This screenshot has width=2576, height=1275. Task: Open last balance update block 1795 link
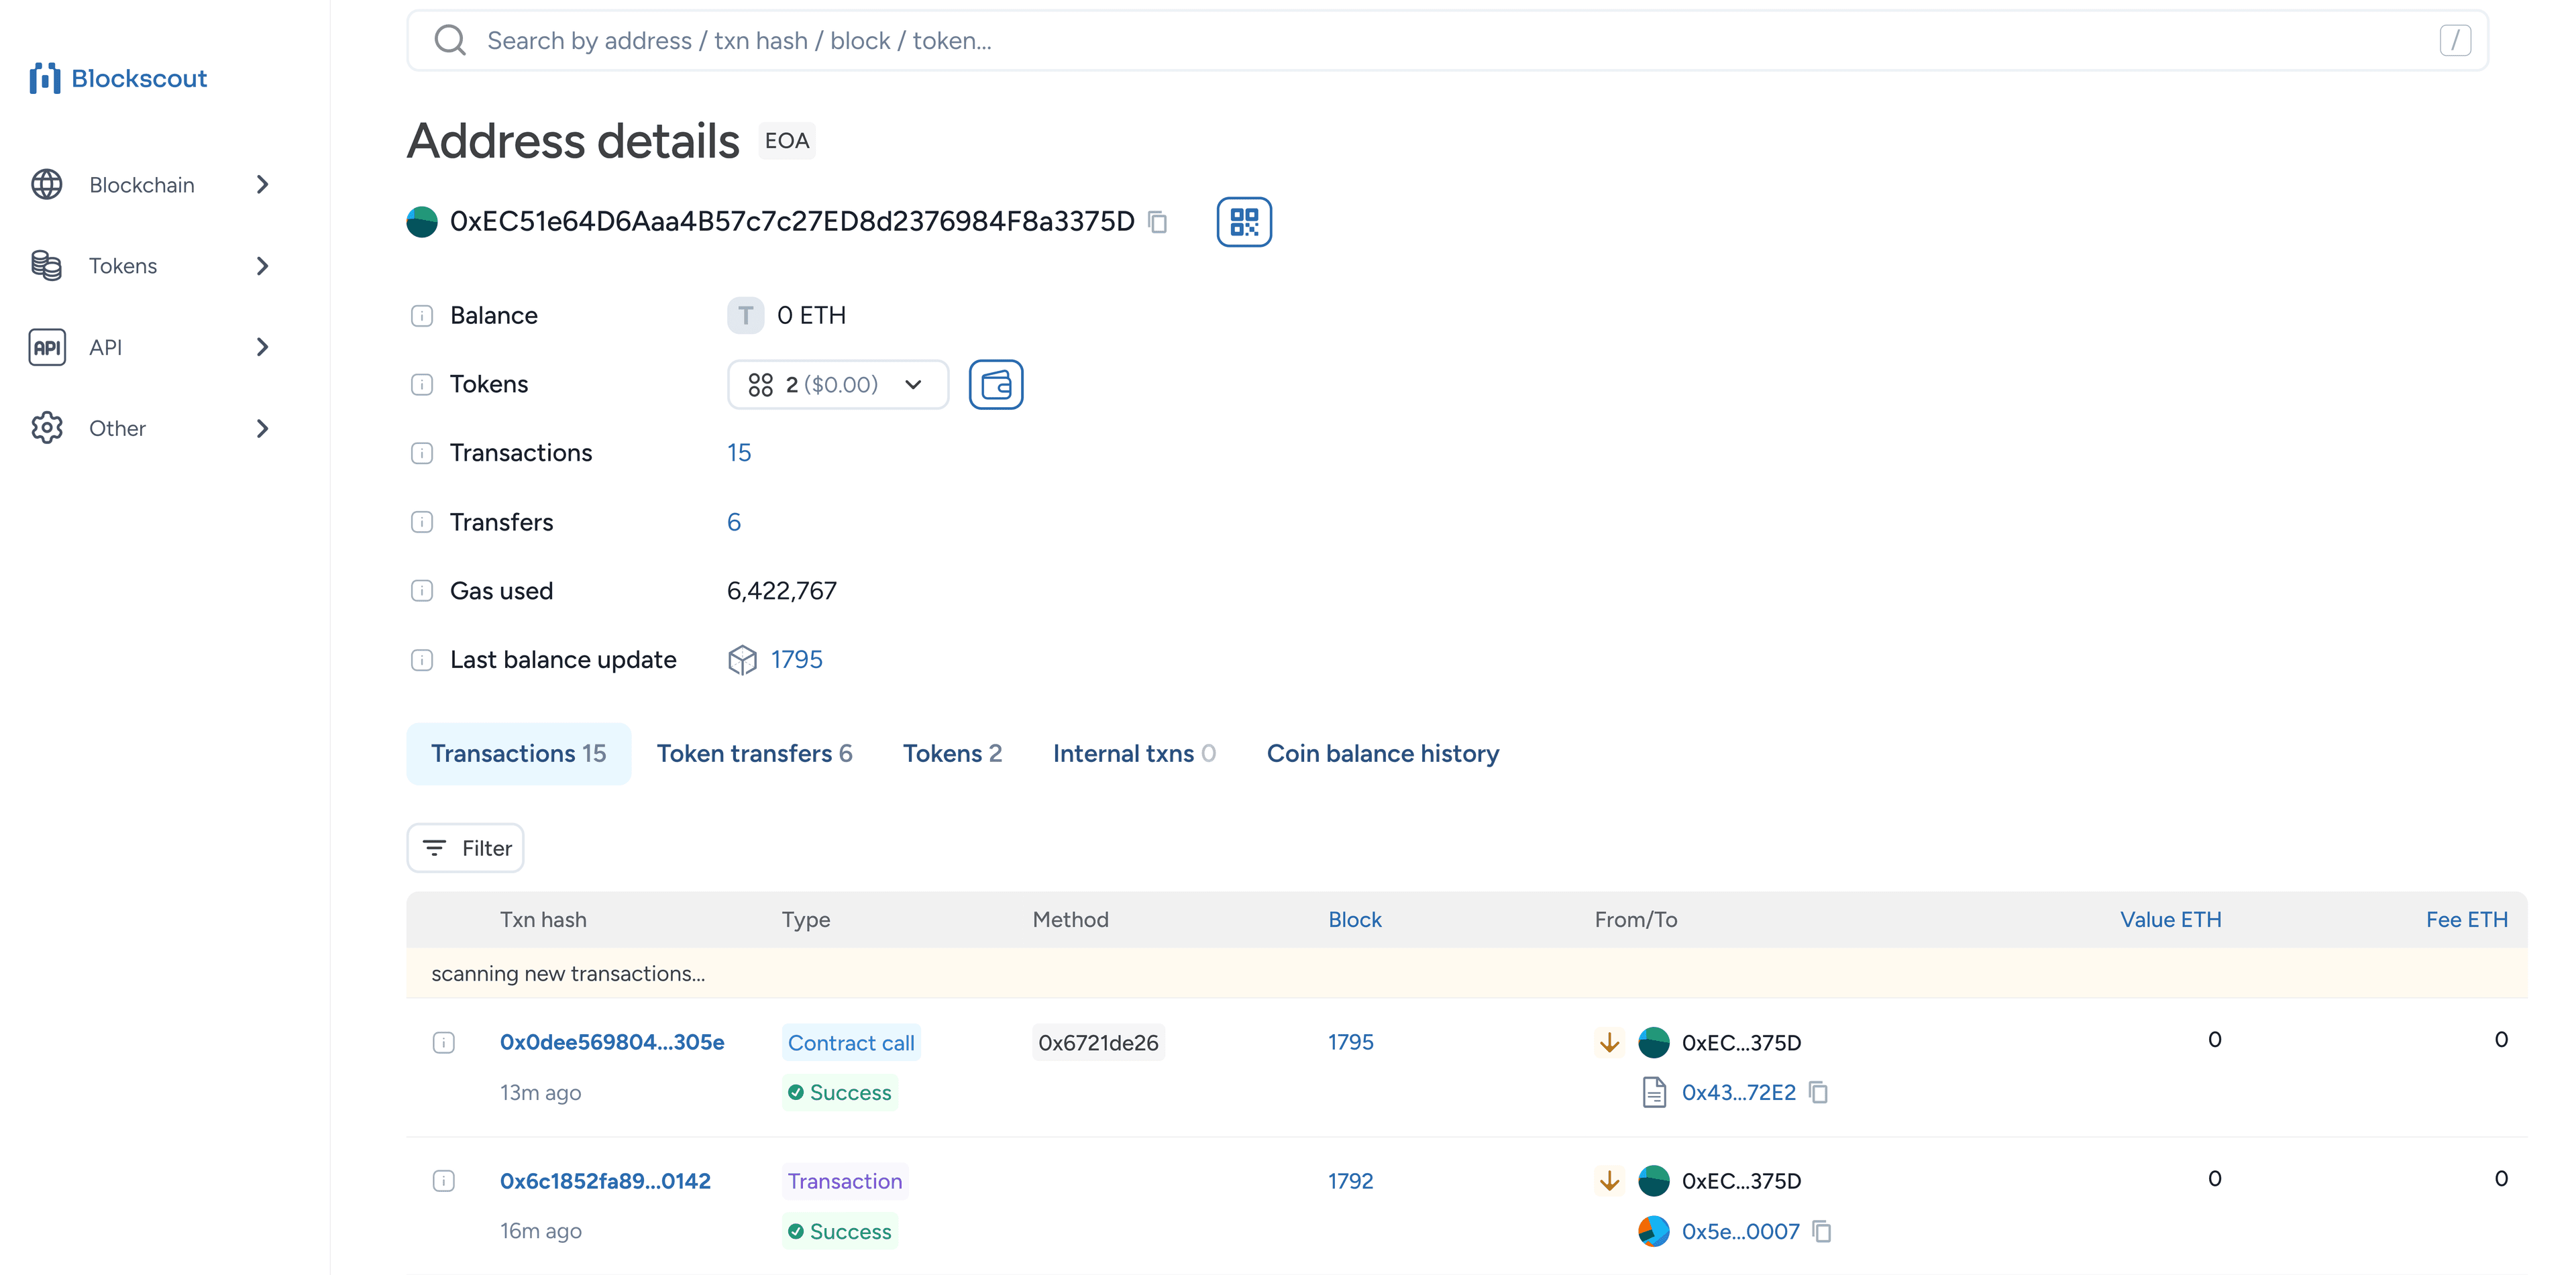point(796,660)
